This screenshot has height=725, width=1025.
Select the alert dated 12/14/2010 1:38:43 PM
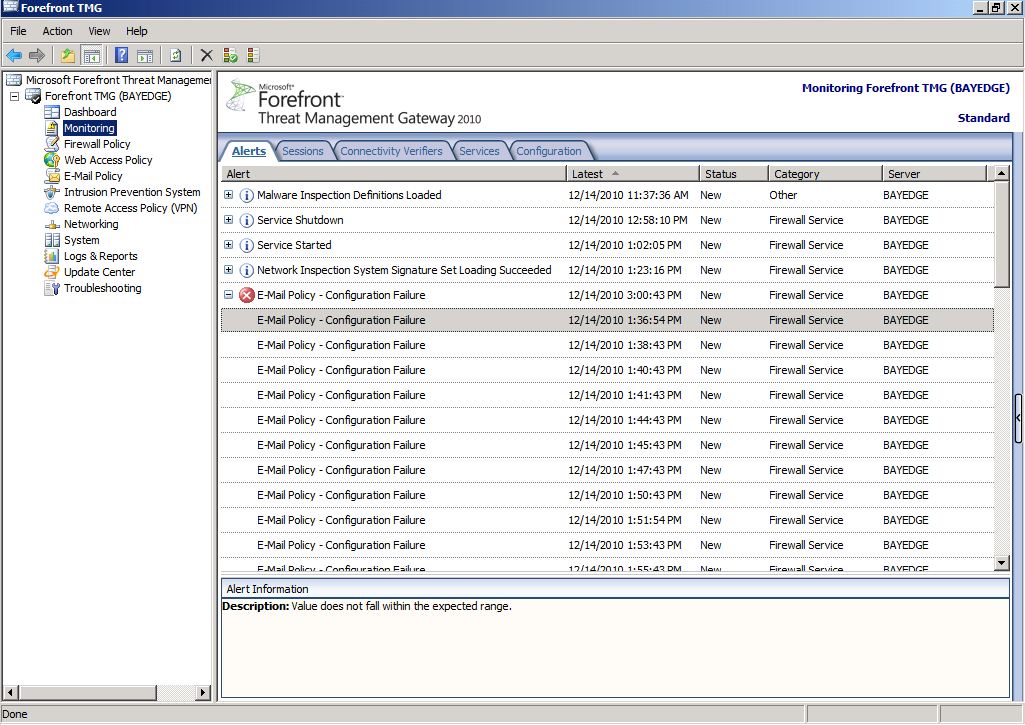607,345
